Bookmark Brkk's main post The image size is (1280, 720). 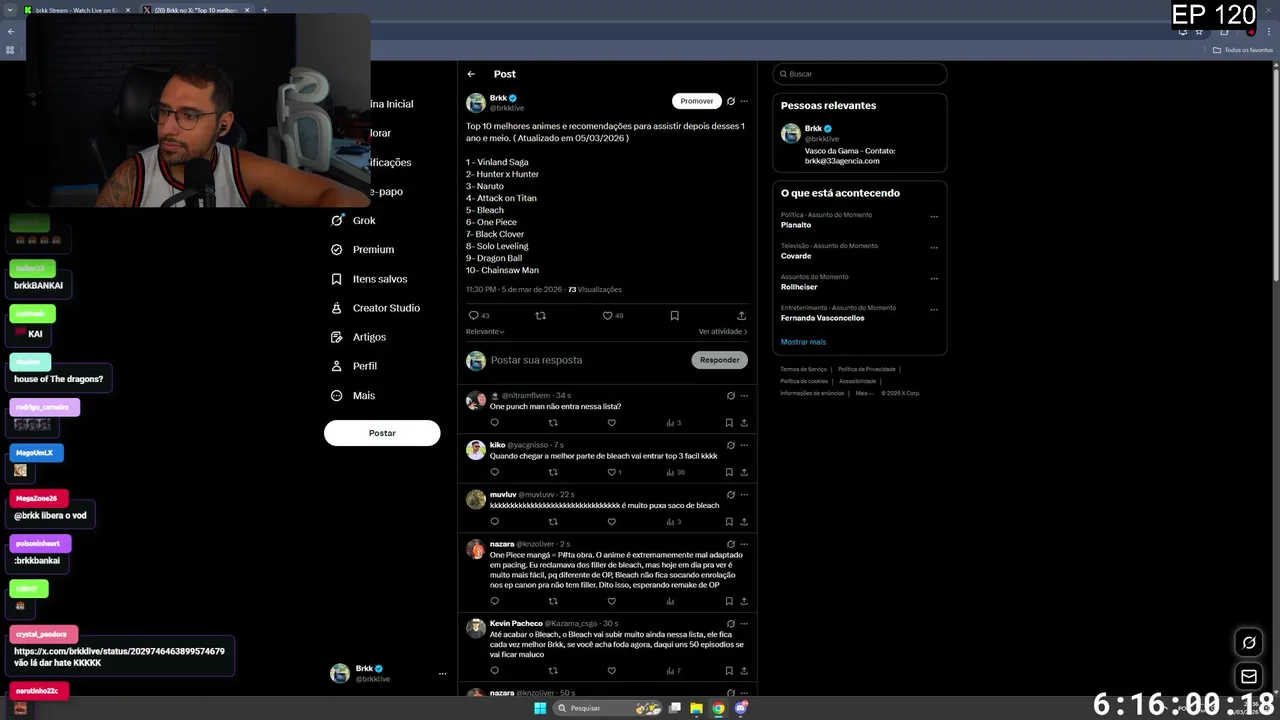point(674,315)
